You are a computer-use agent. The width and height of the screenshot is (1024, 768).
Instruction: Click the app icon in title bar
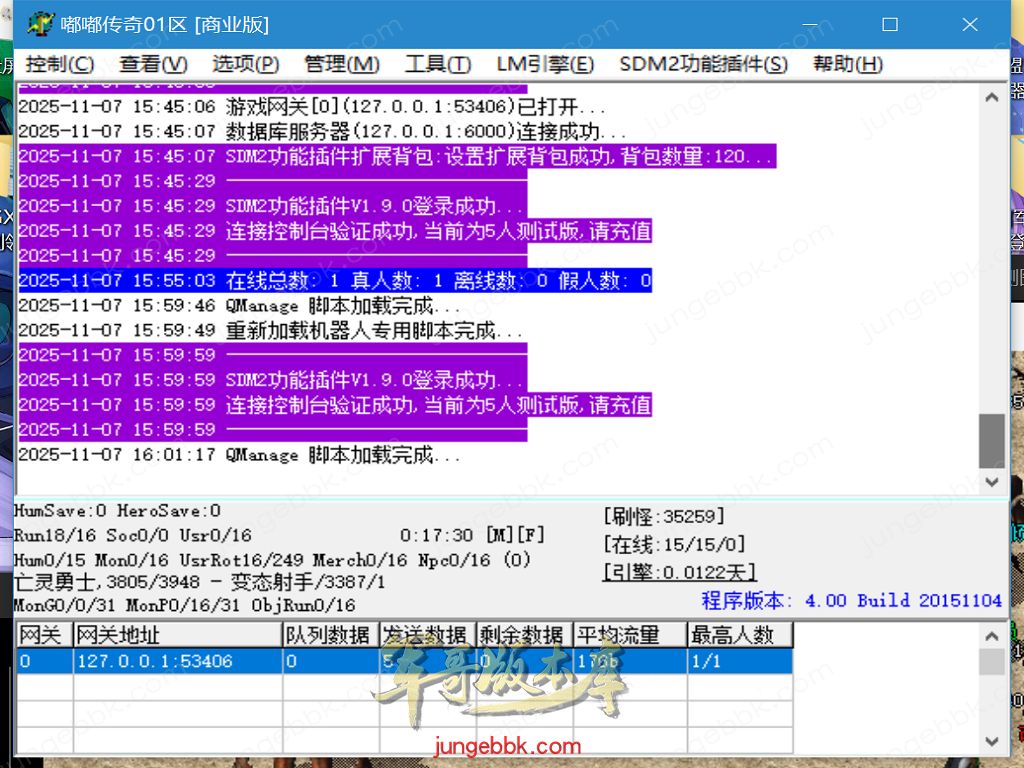pyautogui.click(x=40, y=24)
